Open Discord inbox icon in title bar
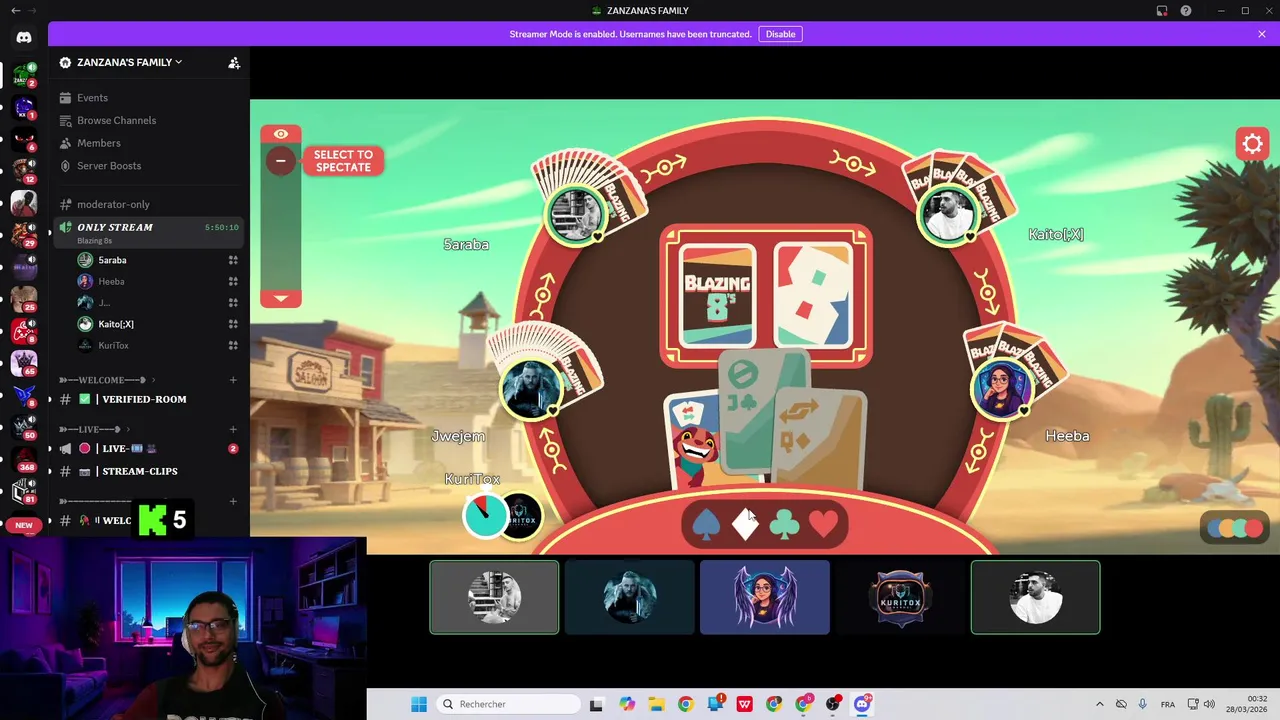The width and height of the screenshot is (1280, 720). coord(1162,11)
